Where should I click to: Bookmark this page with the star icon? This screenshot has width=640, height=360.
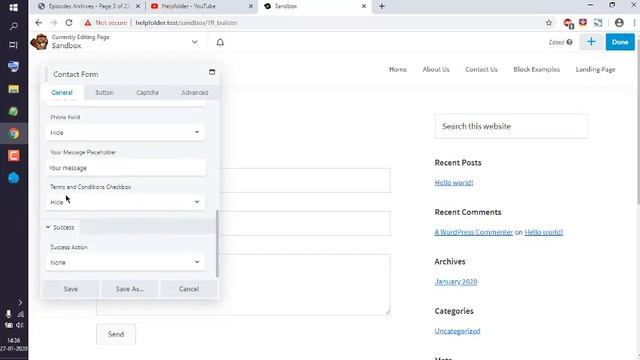(549, 23)
